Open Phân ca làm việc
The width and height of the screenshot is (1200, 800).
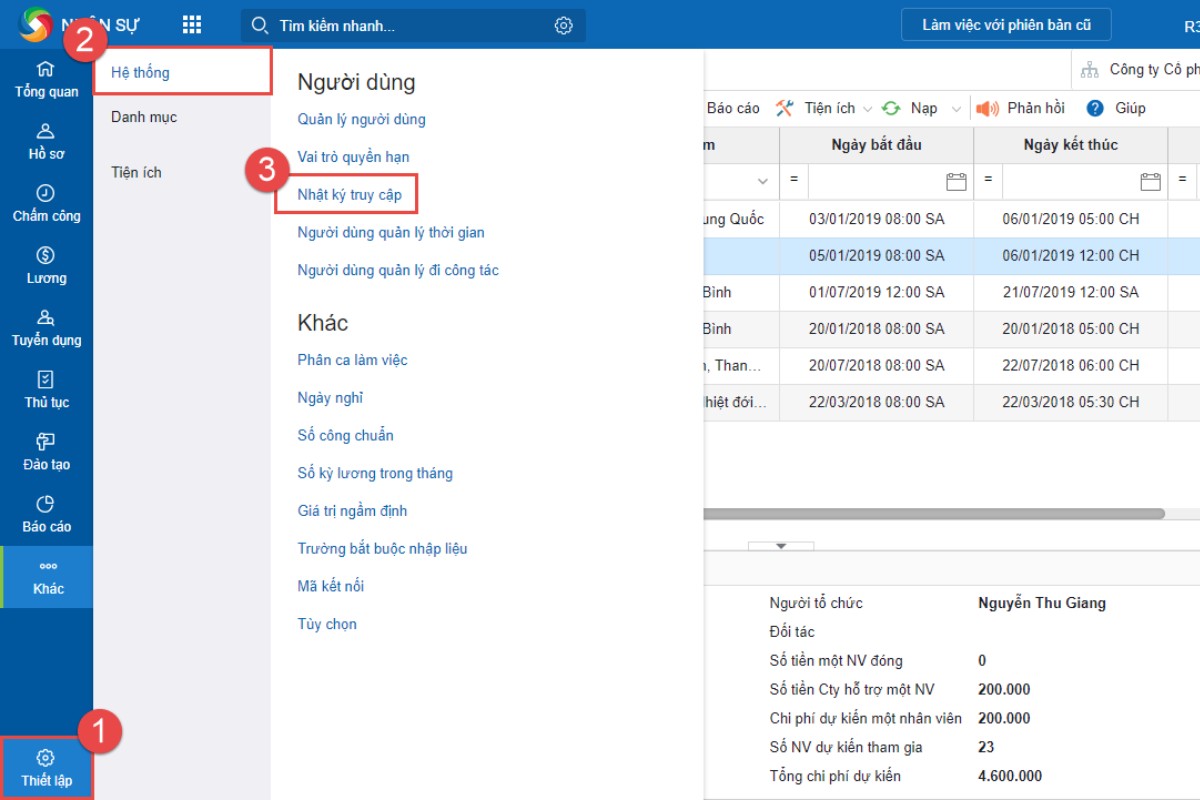pyautogui.click(x=352, y=360)
